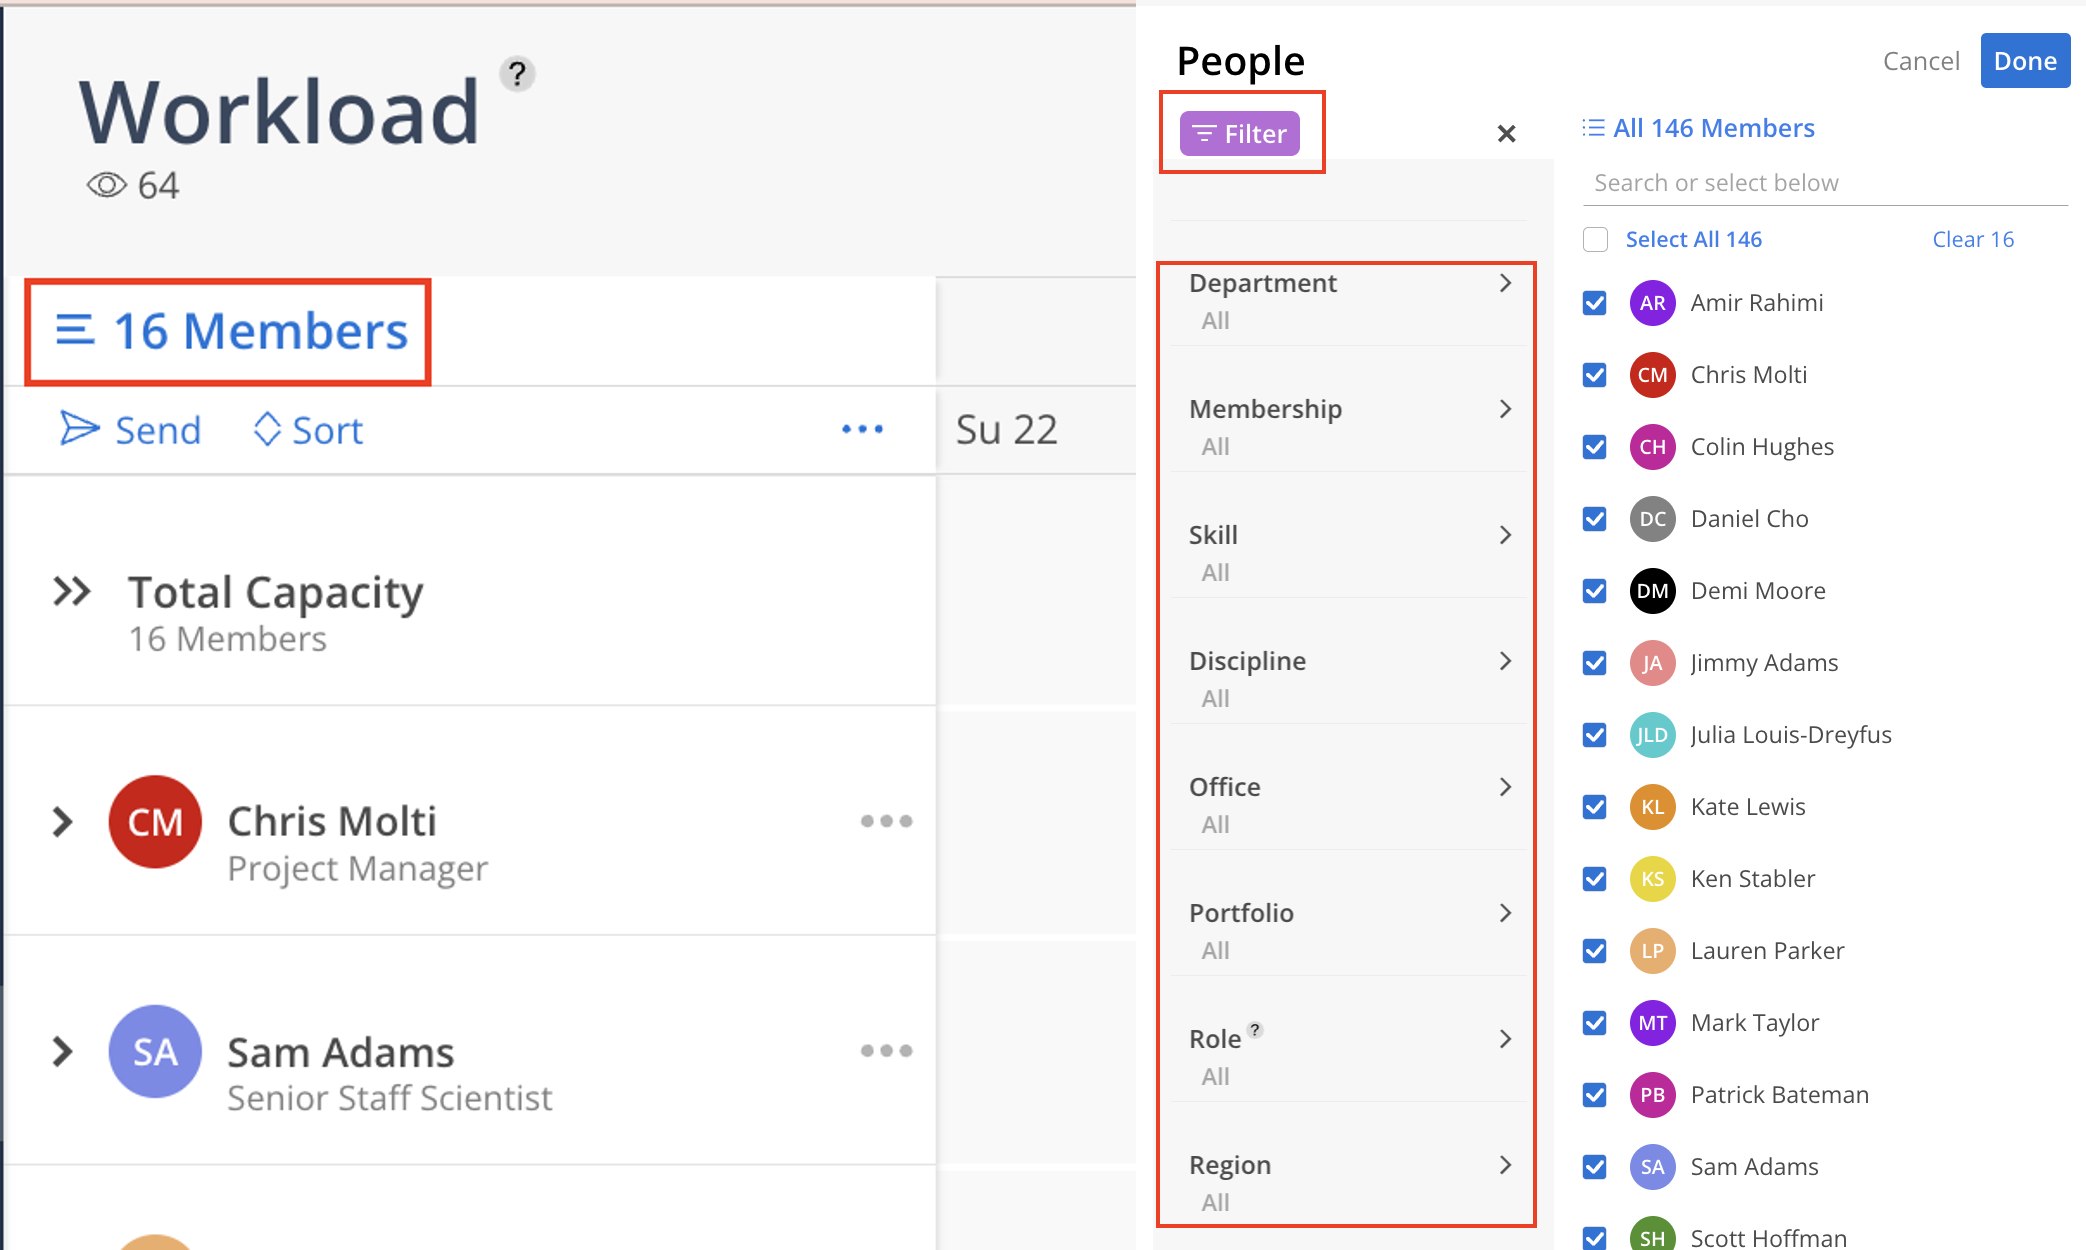
Task: Close the filter panel with the X
Action: 1506,134
